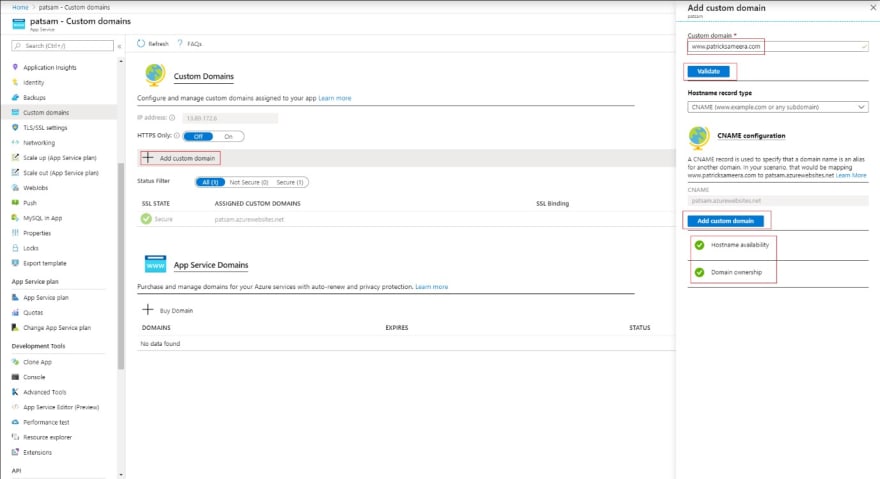Open TLS/SSL settings
Screen dimensions: 880x479
click(x=45, y=127)
